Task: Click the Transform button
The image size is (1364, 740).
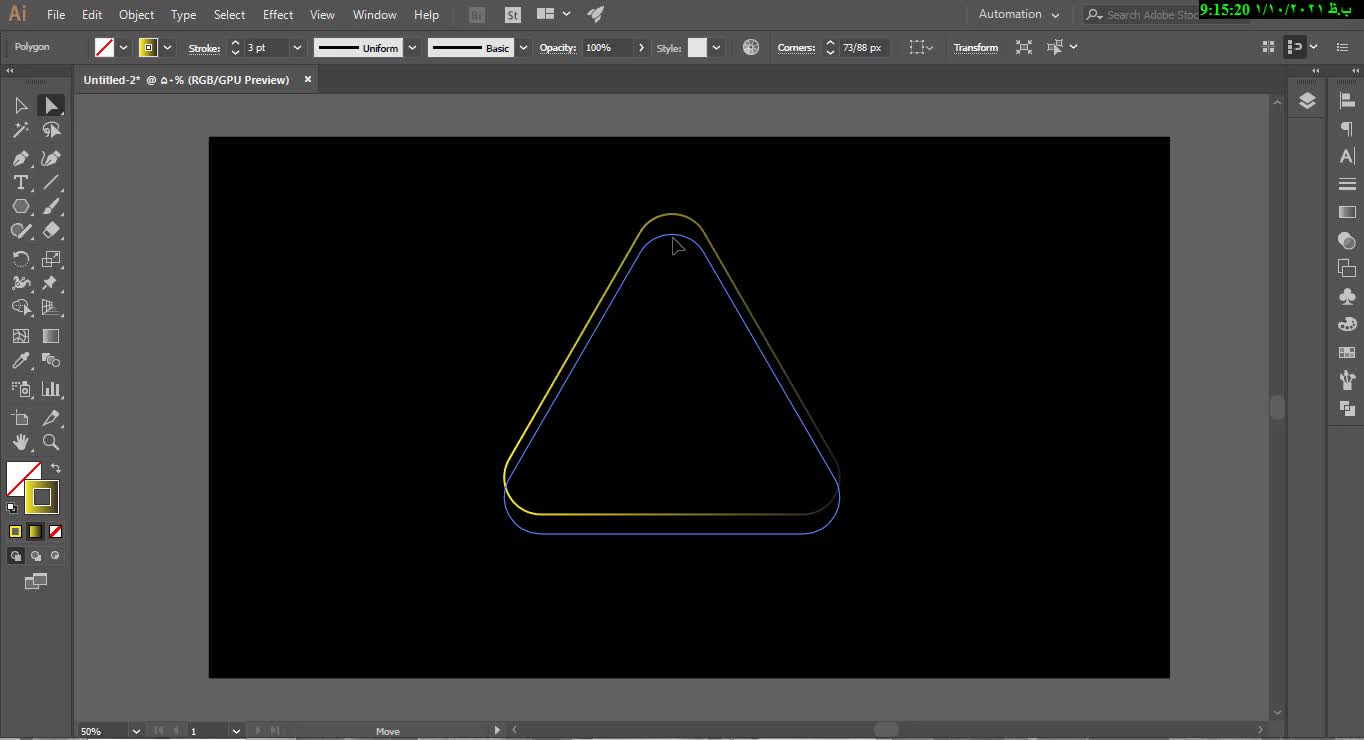Action: pyautogui.click(x=975, y=48)
